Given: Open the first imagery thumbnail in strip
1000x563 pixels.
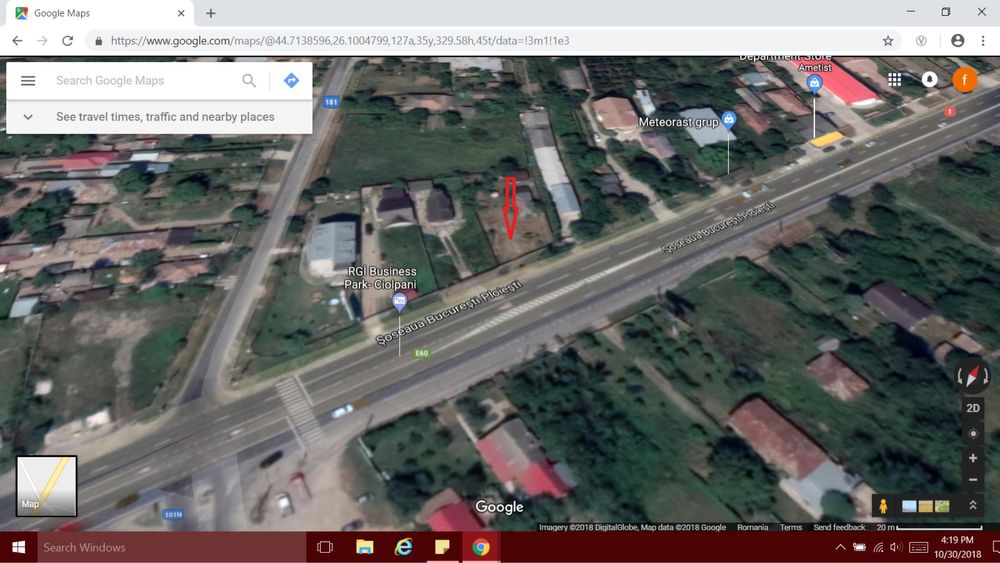Looking at the screenshot, I should [x=909, y=506].
